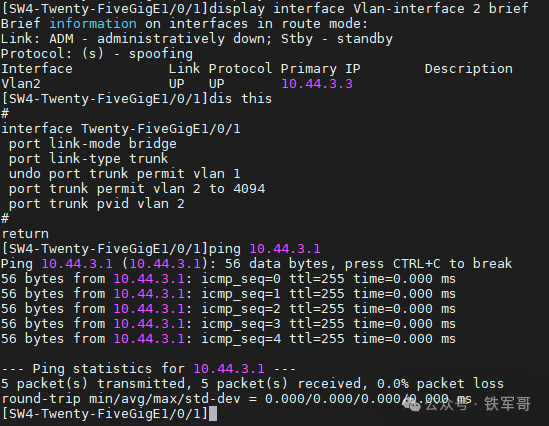Click the Primary IP column header
549x426 pixels.
[x=320, y=69]
